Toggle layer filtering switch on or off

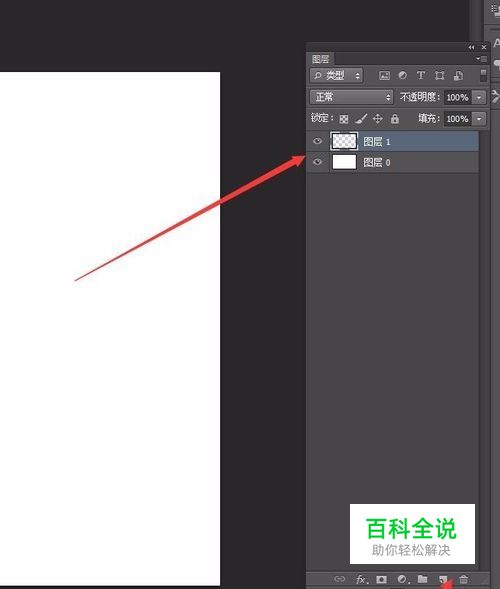click(483, 75)
